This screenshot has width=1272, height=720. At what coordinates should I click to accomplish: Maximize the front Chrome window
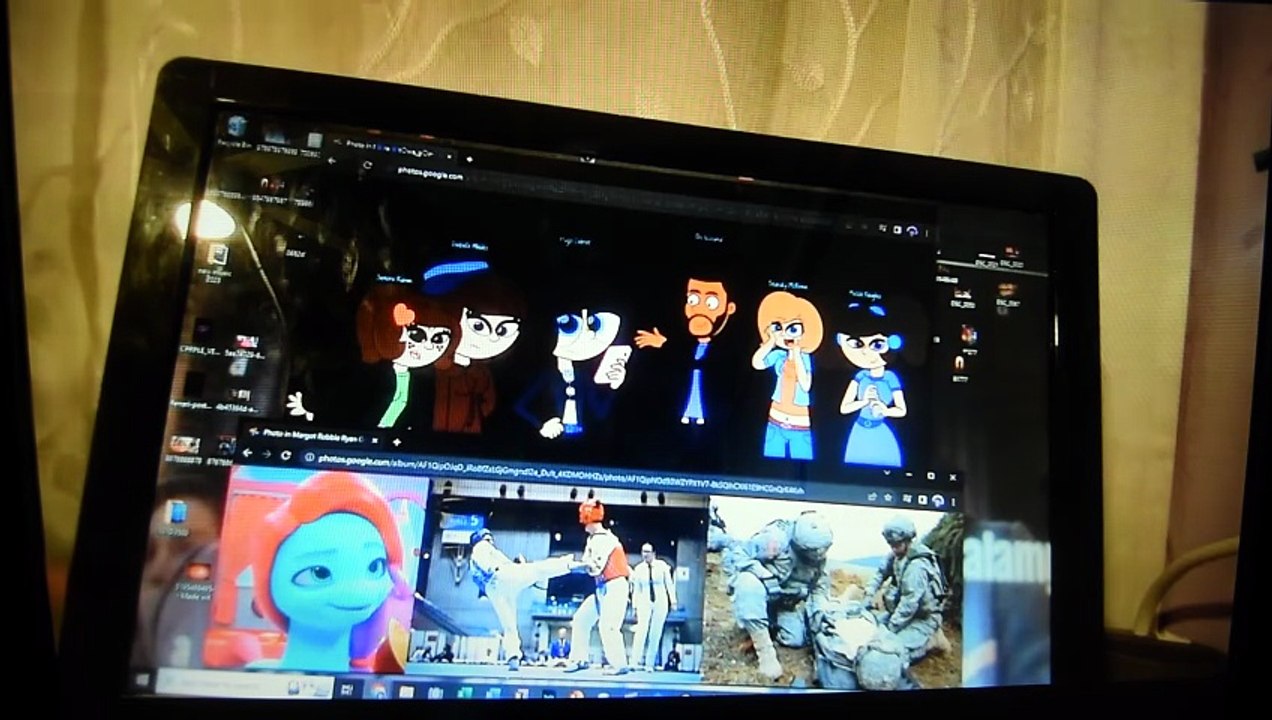point(931,476)
